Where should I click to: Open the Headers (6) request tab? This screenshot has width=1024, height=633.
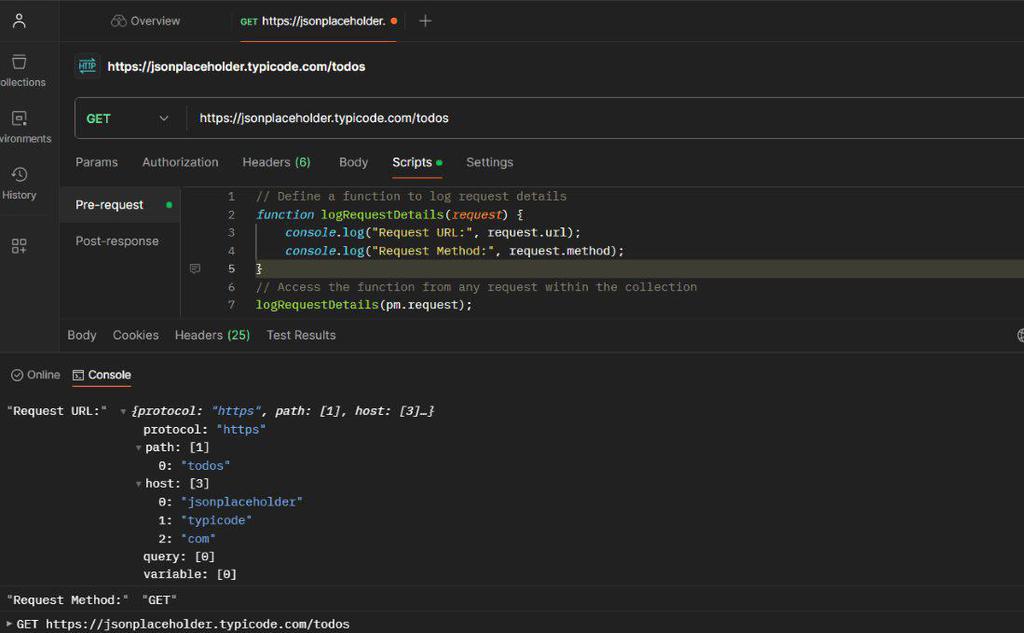(276, 162)
